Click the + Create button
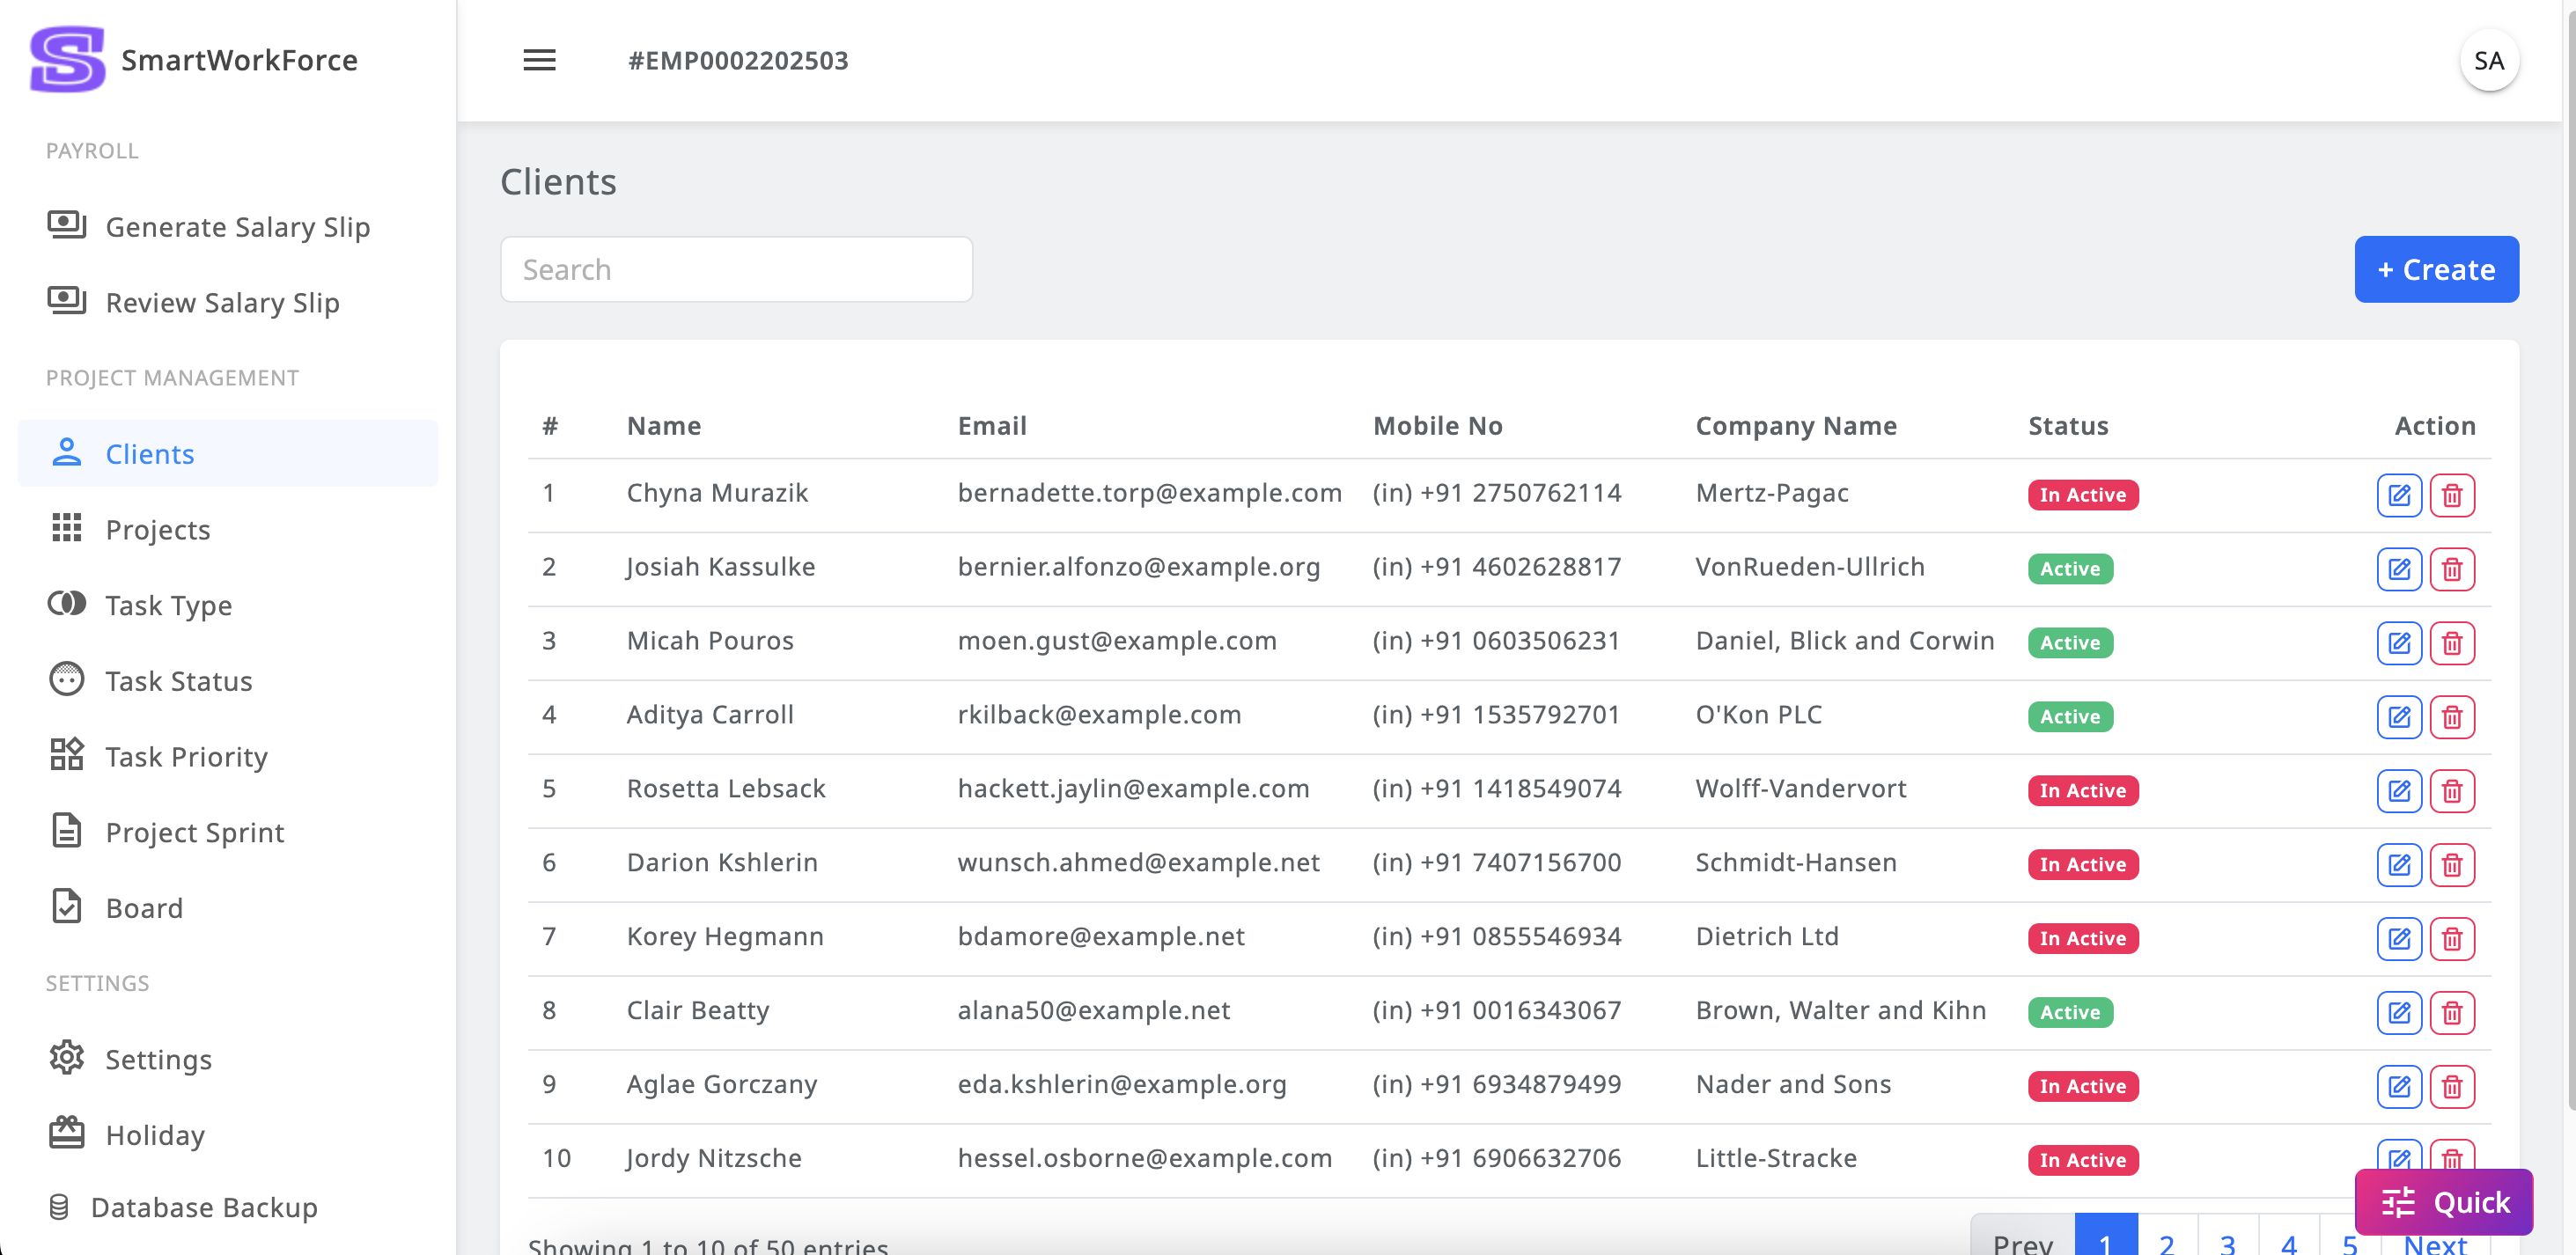 coord(2435,270)
